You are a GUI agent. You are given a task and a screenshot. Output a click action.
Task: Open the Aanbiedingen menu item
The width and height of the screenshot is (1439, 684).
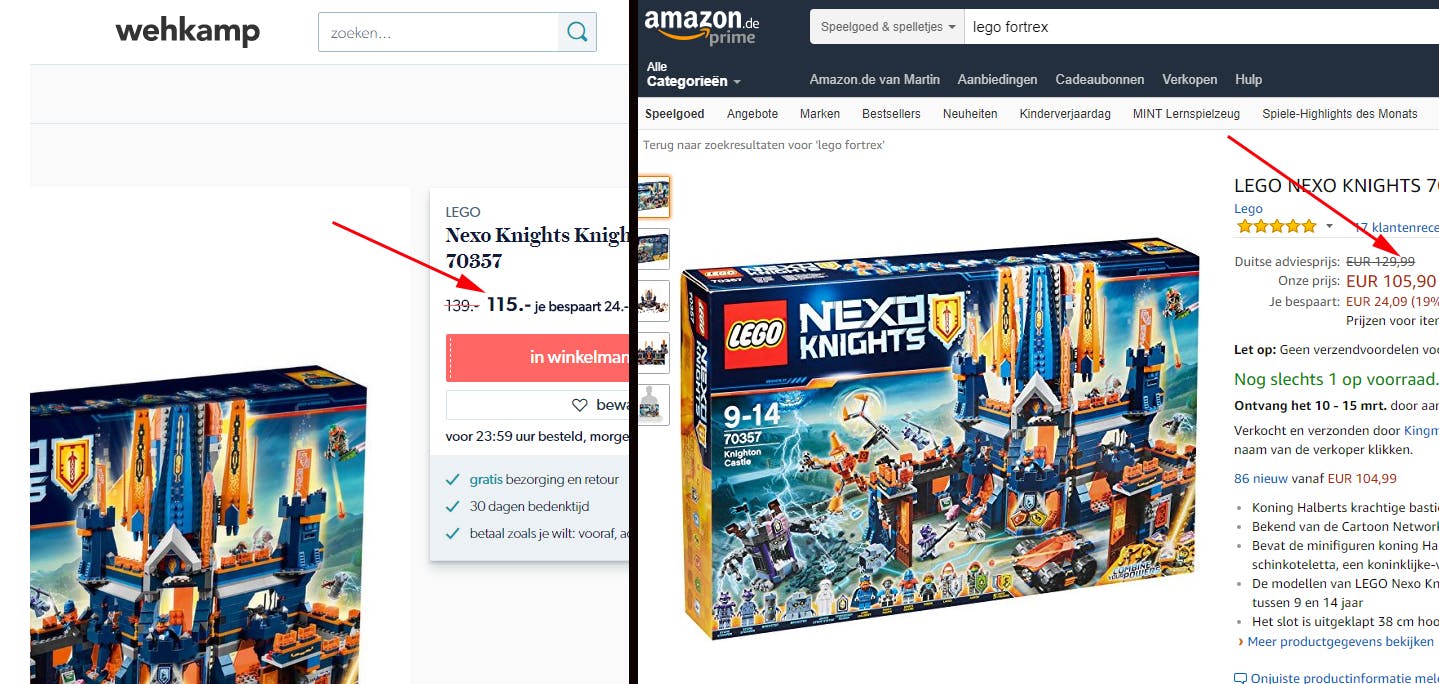coord(996,79)
